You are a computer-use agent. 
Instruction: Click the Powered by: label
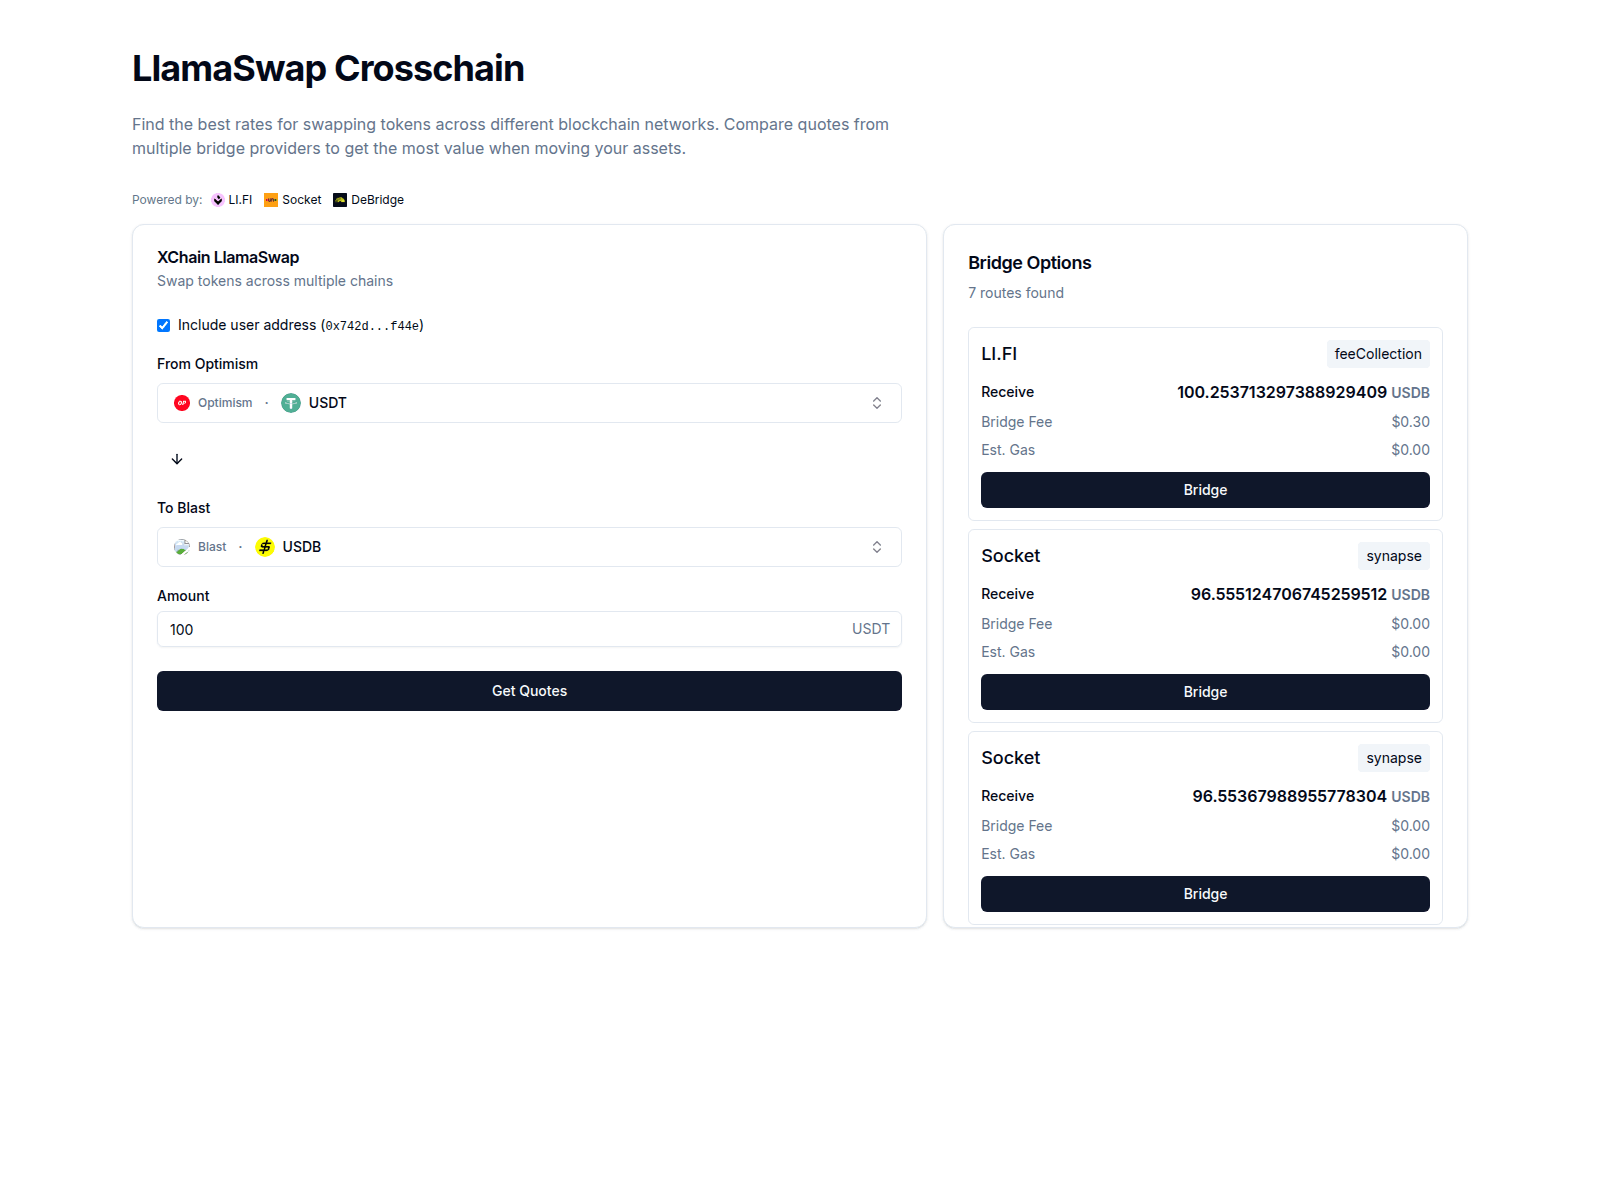point(167,200)
